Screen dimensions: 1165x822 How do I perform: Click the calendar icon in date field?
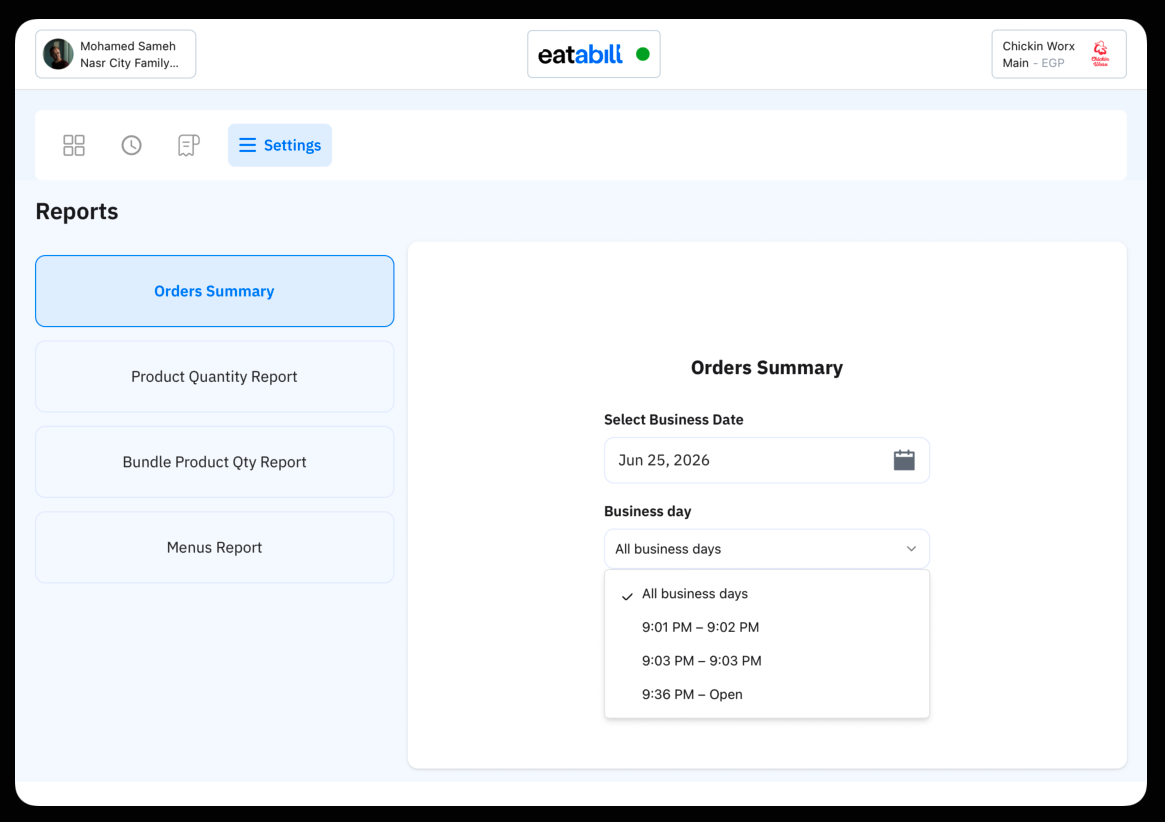[x=903, y=460]
